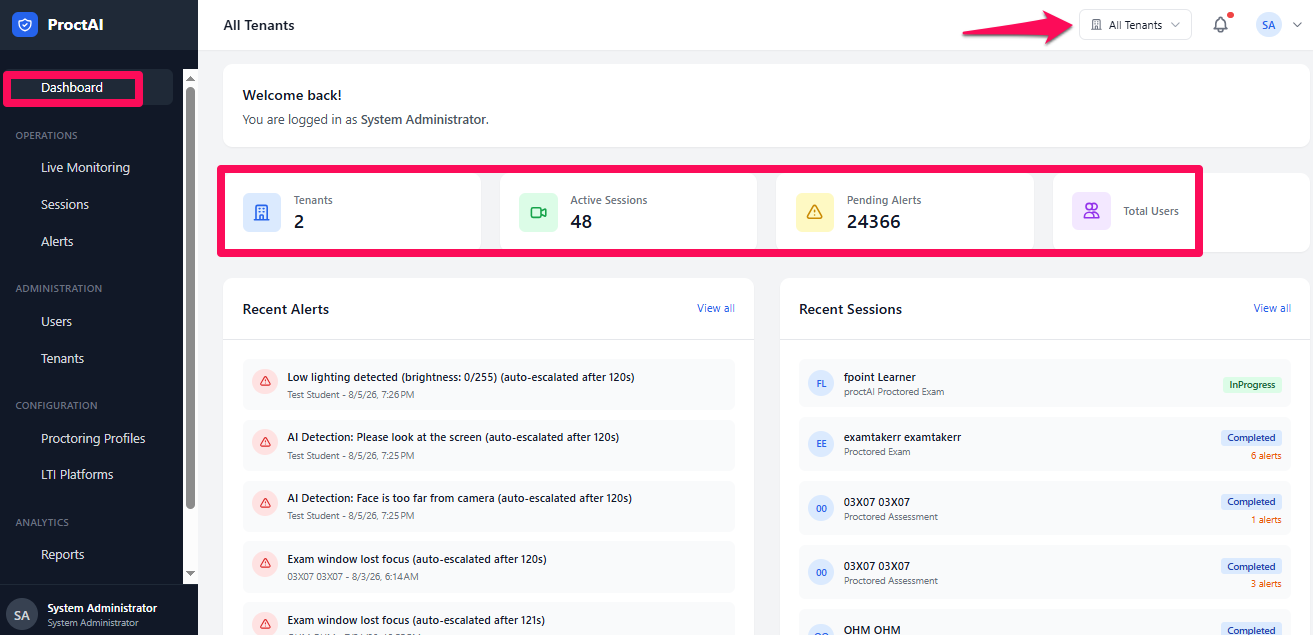1313x635 pixels.
Task: Click the sidebar vertical scrollbar
Action: (x=190, y=300)
